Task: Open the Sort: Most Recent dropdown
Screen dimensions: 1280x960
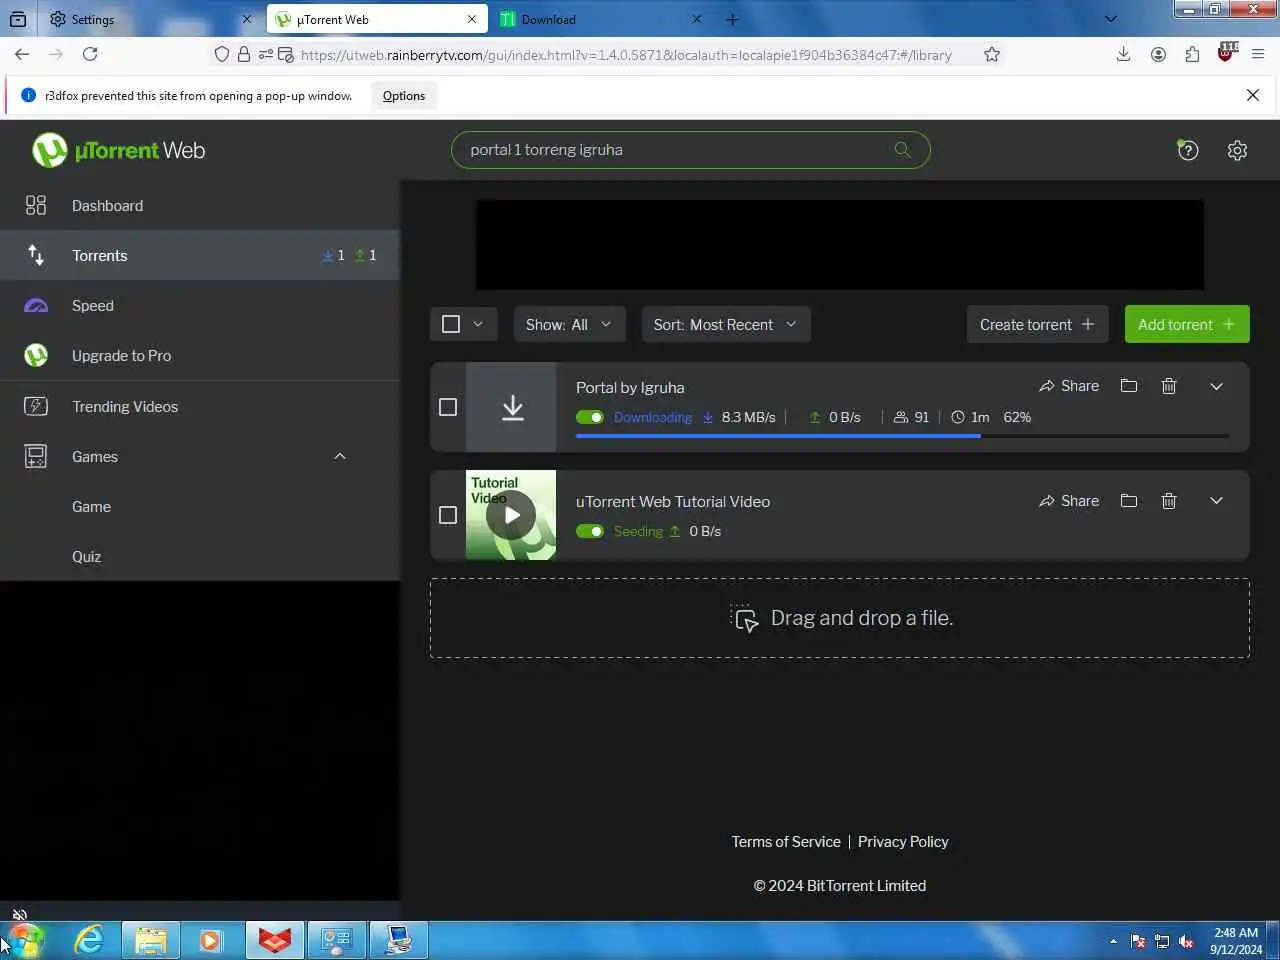Action: pyautogui.click(x=726, y=324)
